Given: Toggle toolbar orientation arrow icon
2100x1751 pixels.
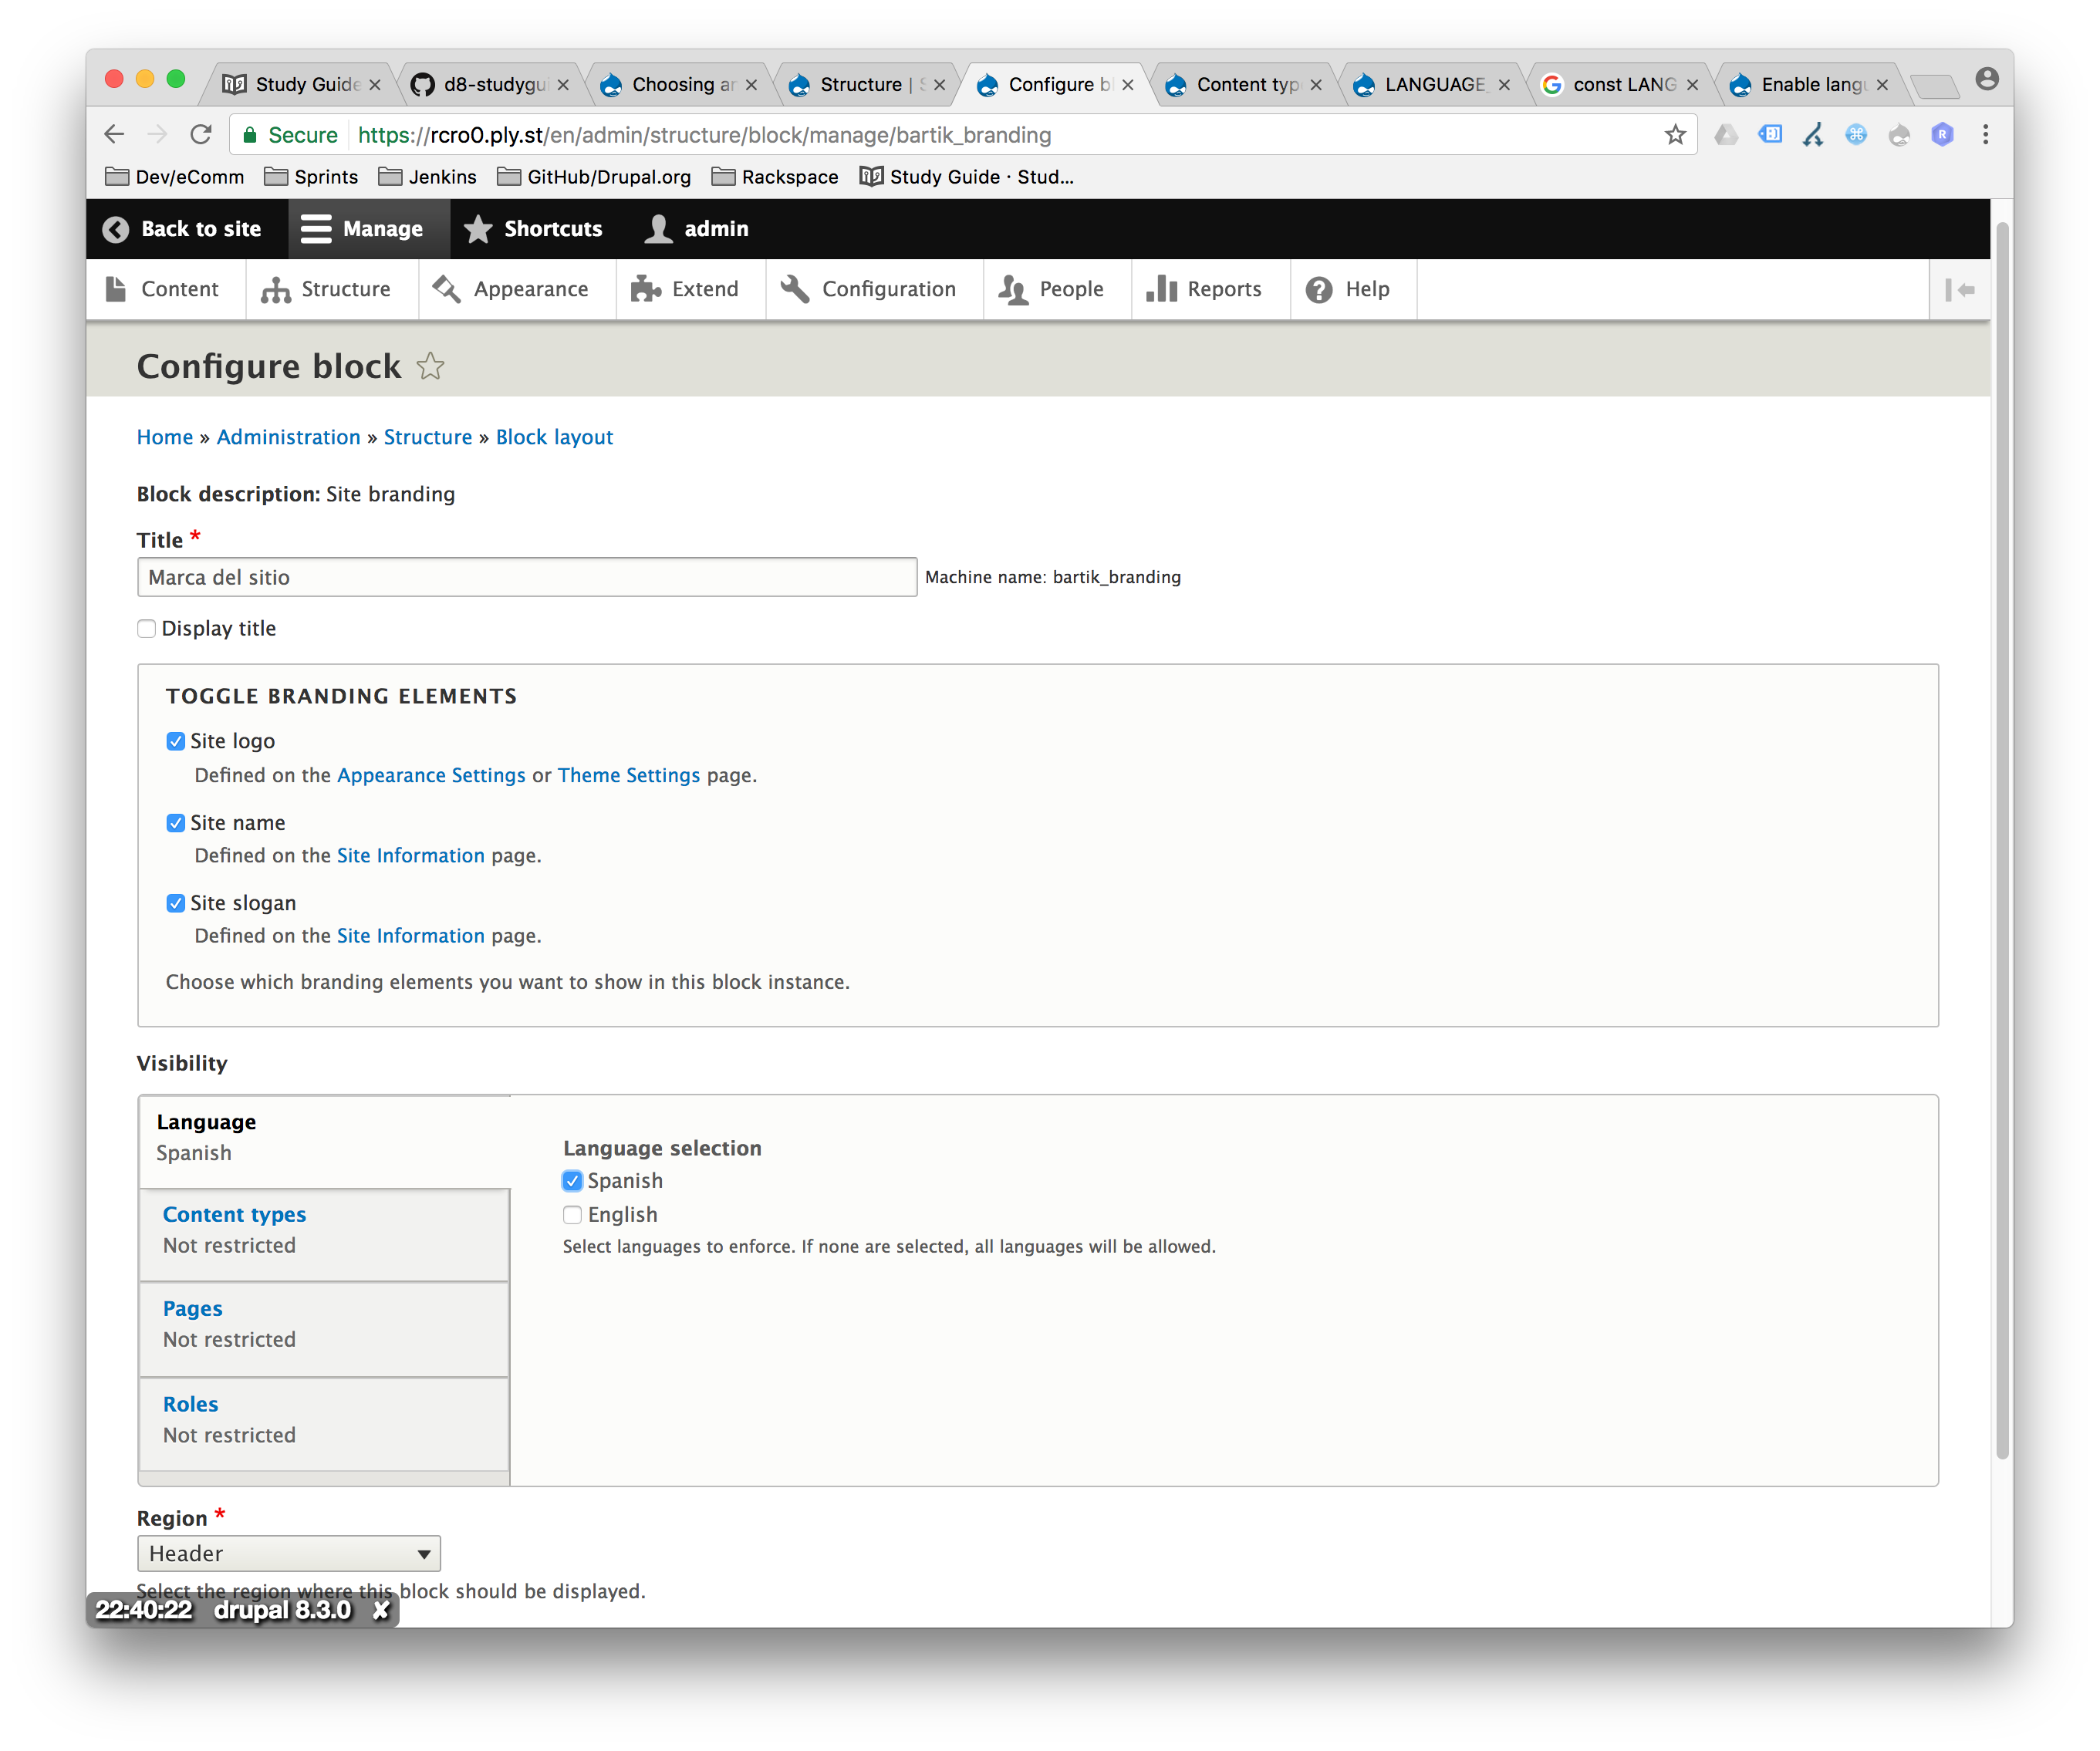Looking at the screenshot, I should click(x=1960, y=290).
